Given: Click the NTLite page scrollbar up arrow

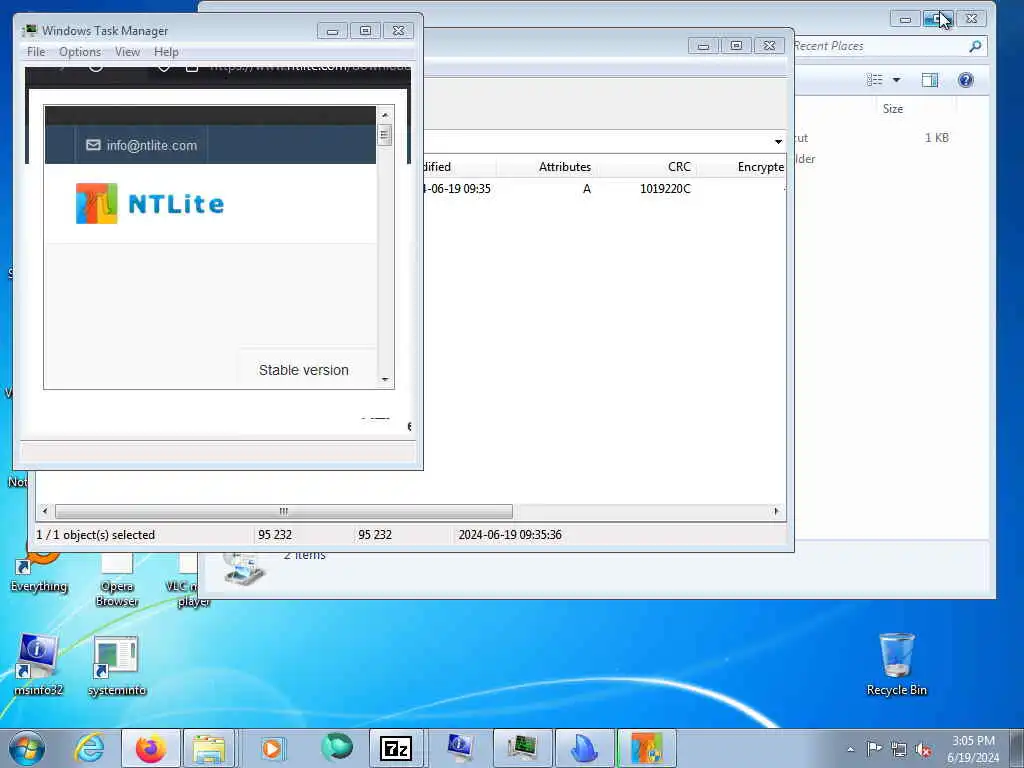Looking at the screenshot, I should 385,115.
